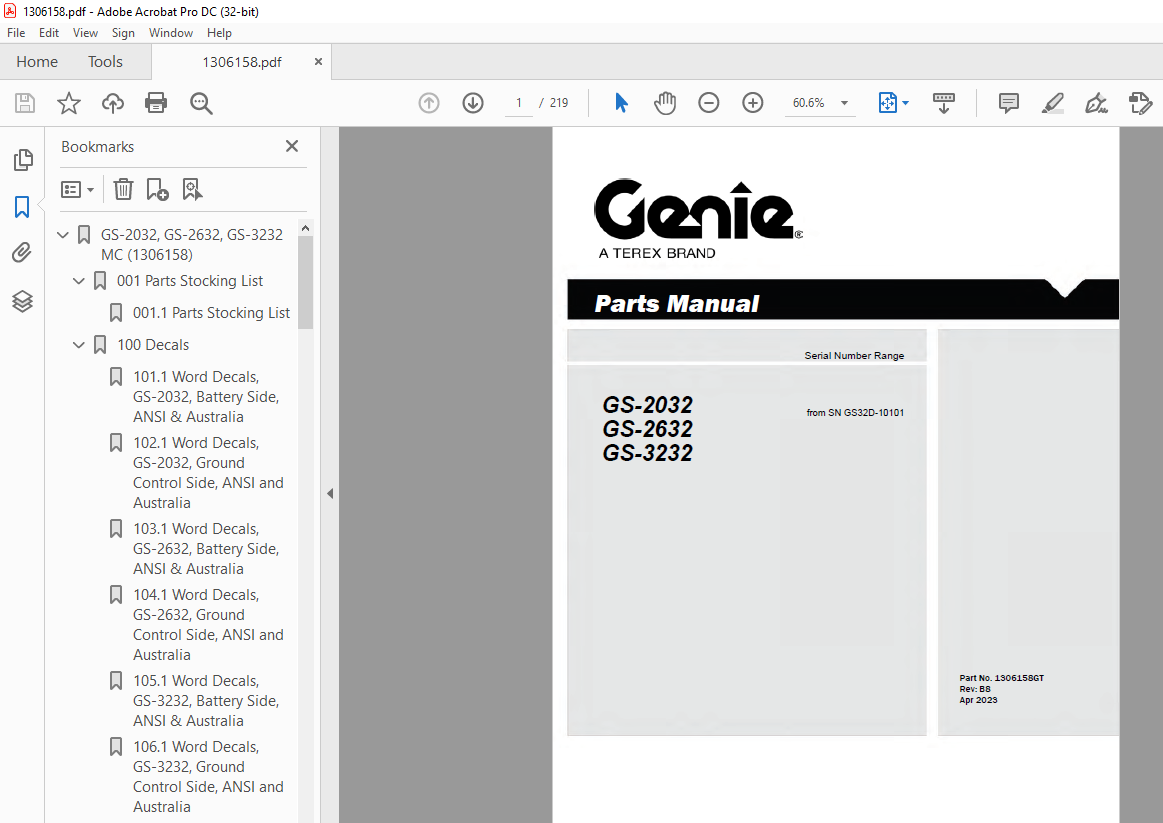
Task: Click the scrolling mode keyboard icon
Action: pos(943,103)
